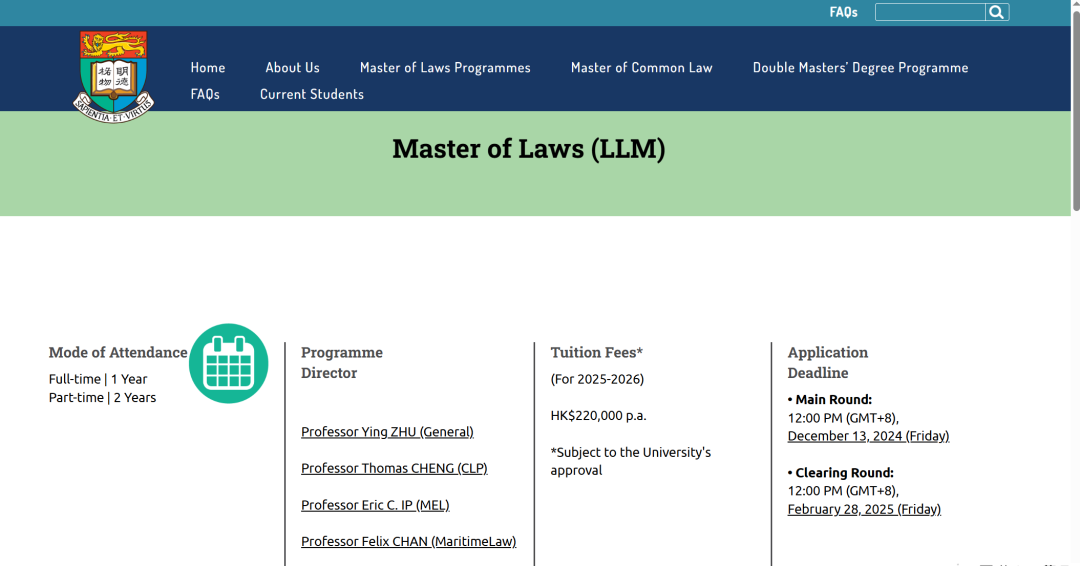Open Professor Thomas CHENG (CLP) link
The image size is (1080, 566).
[394, 468]
